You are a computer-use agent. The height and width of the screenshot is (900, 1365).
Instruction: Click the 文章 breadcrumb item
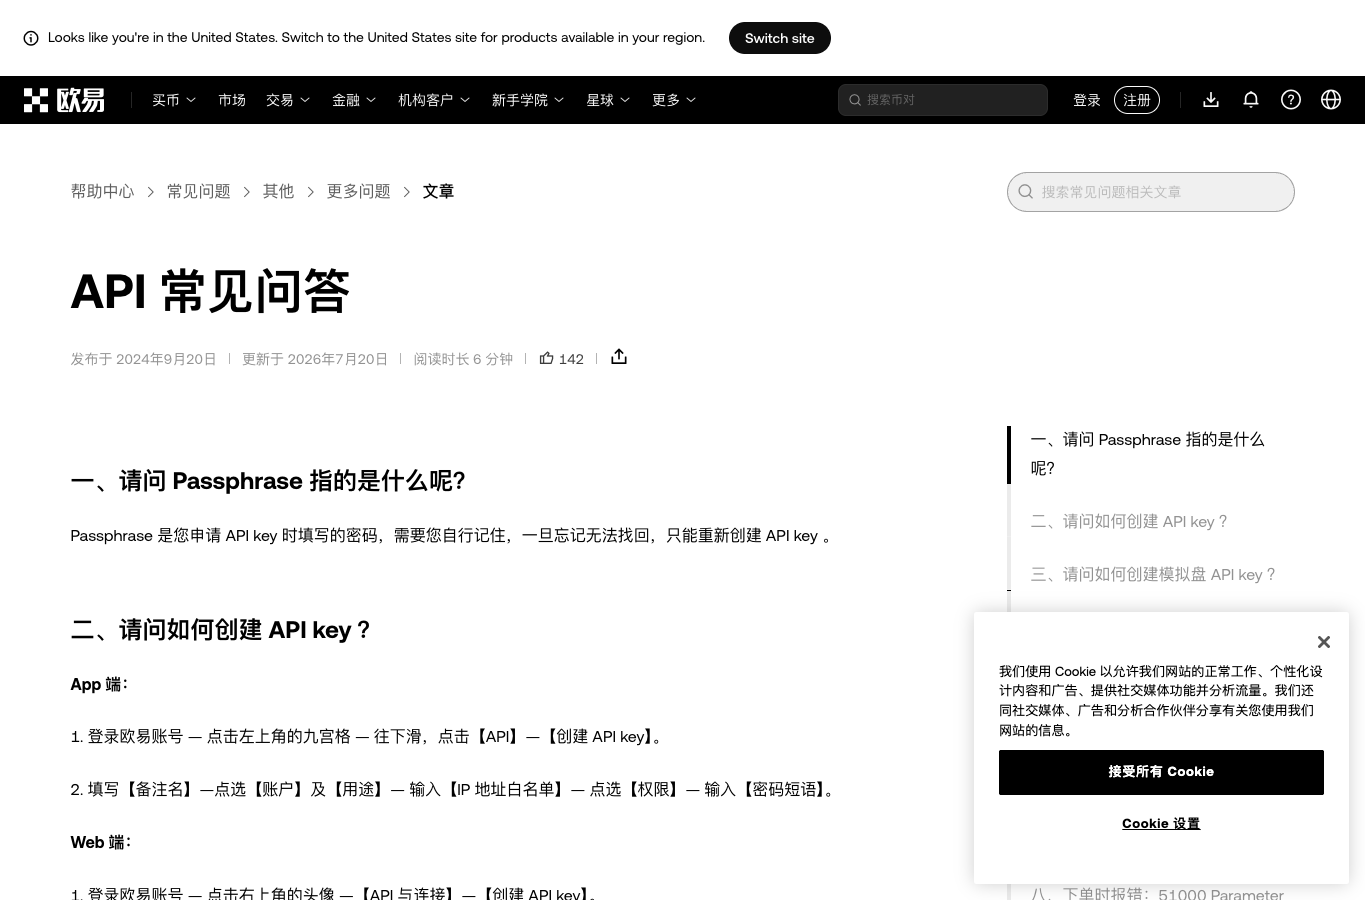tap(438, 191)
